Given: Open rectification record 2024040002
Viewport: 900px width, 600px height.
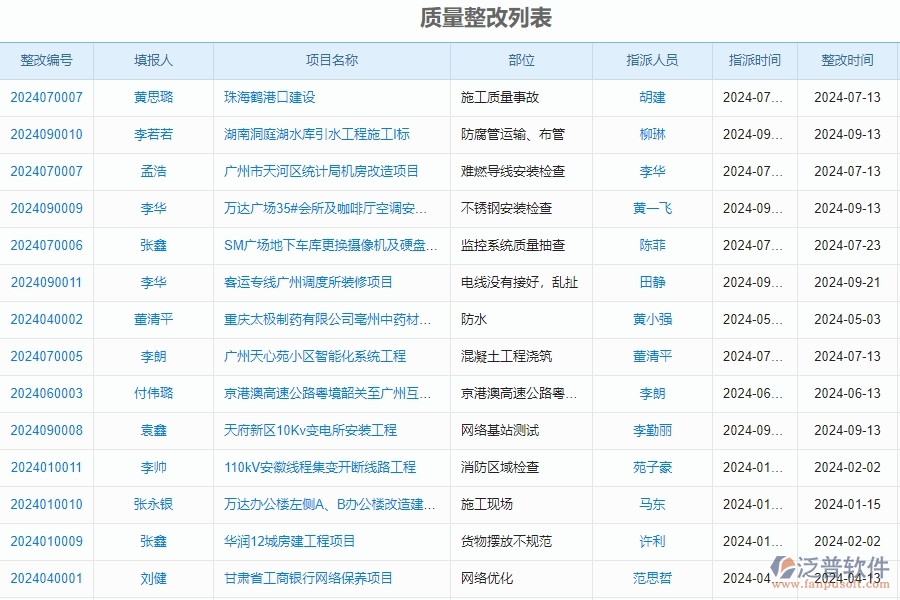Looking at the screenshot, I should point(46,319).
